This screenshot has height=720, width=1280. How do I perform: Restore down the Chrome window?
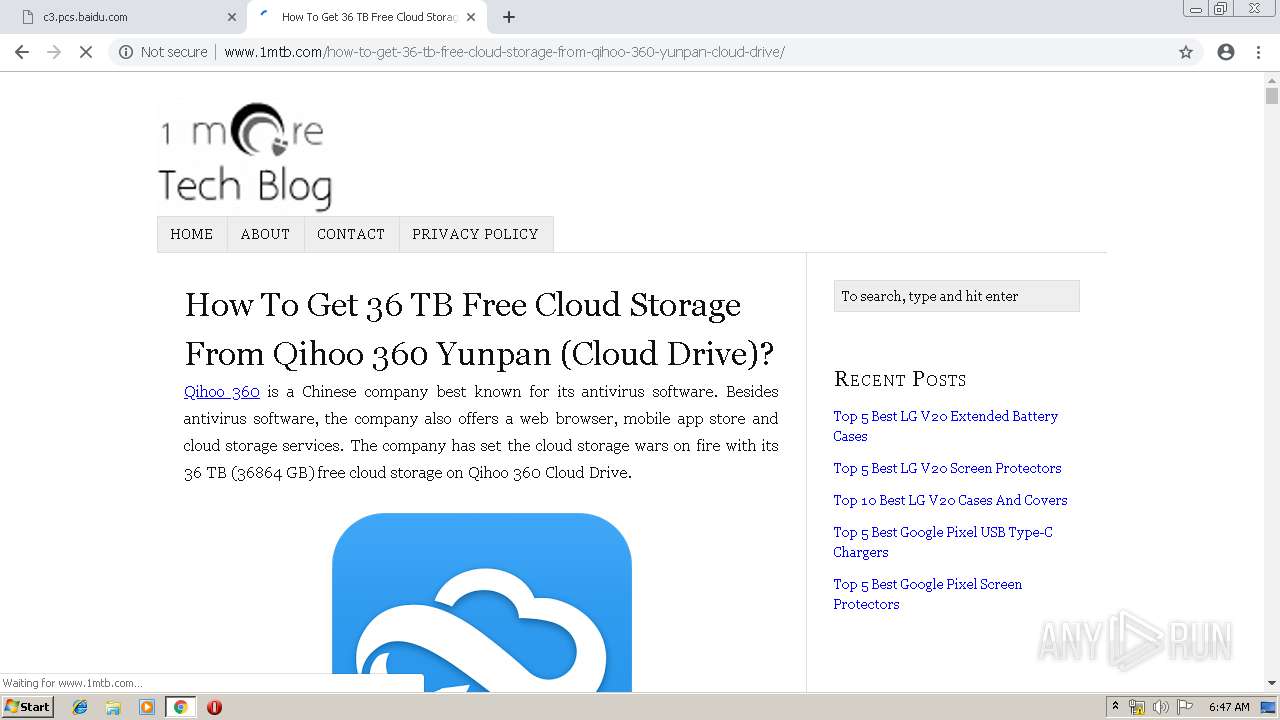[x=1221, y=9]
